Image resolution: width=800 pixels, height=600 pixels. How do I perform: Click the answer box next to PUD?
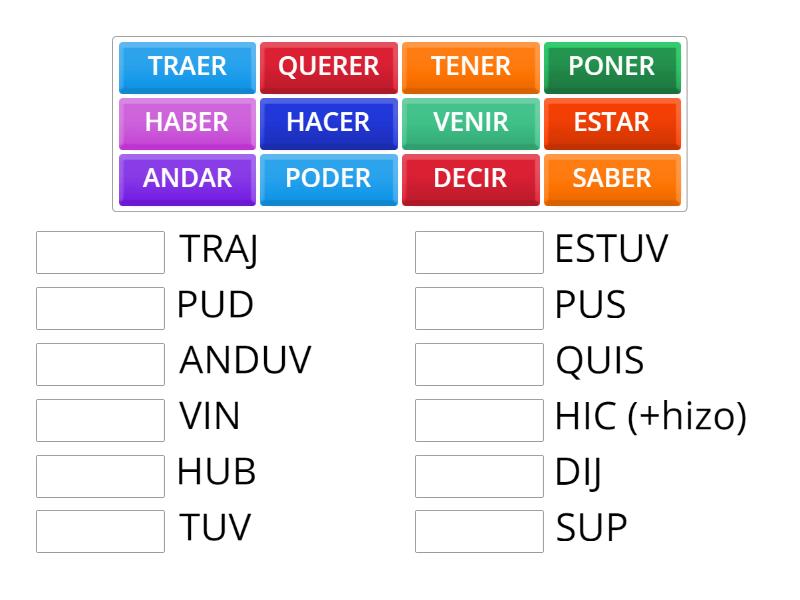(x=100, y=307)
